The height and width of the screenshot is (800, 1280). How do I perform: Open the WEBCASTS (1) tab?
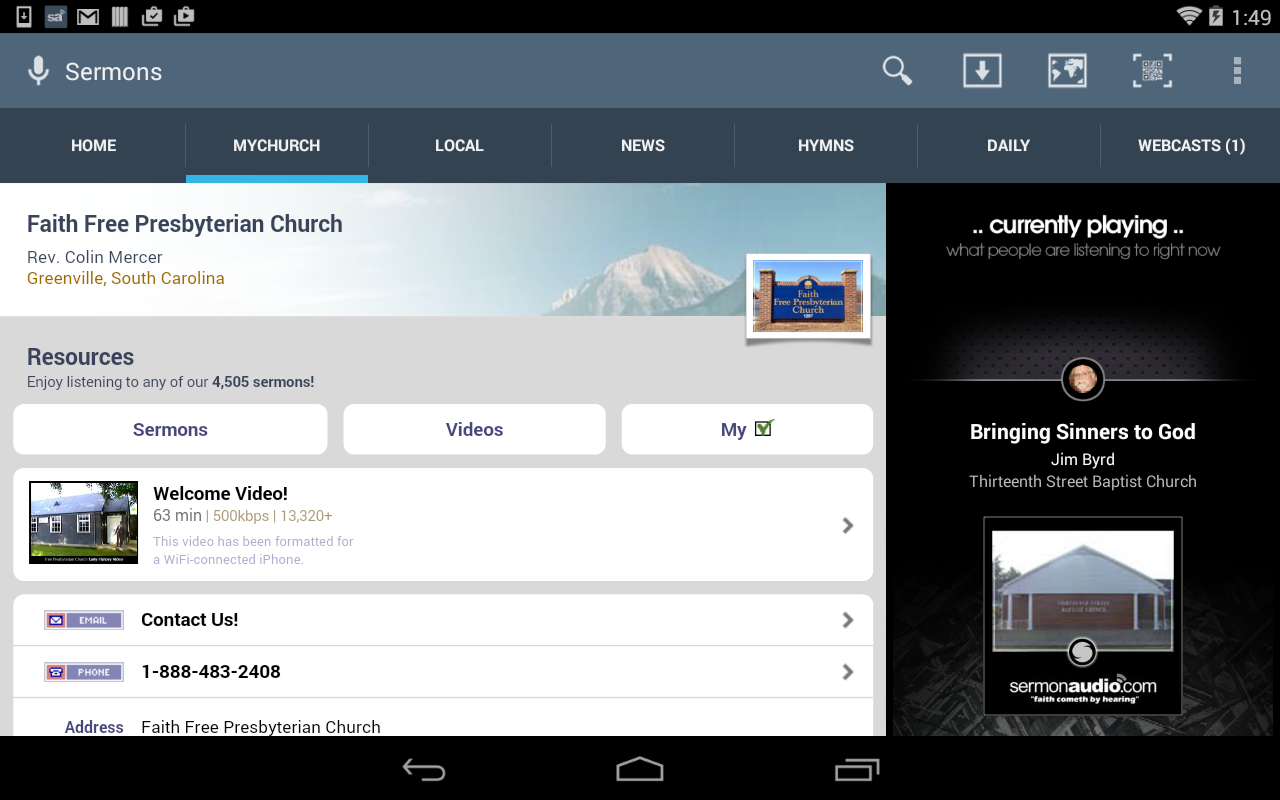[1191, 146]
